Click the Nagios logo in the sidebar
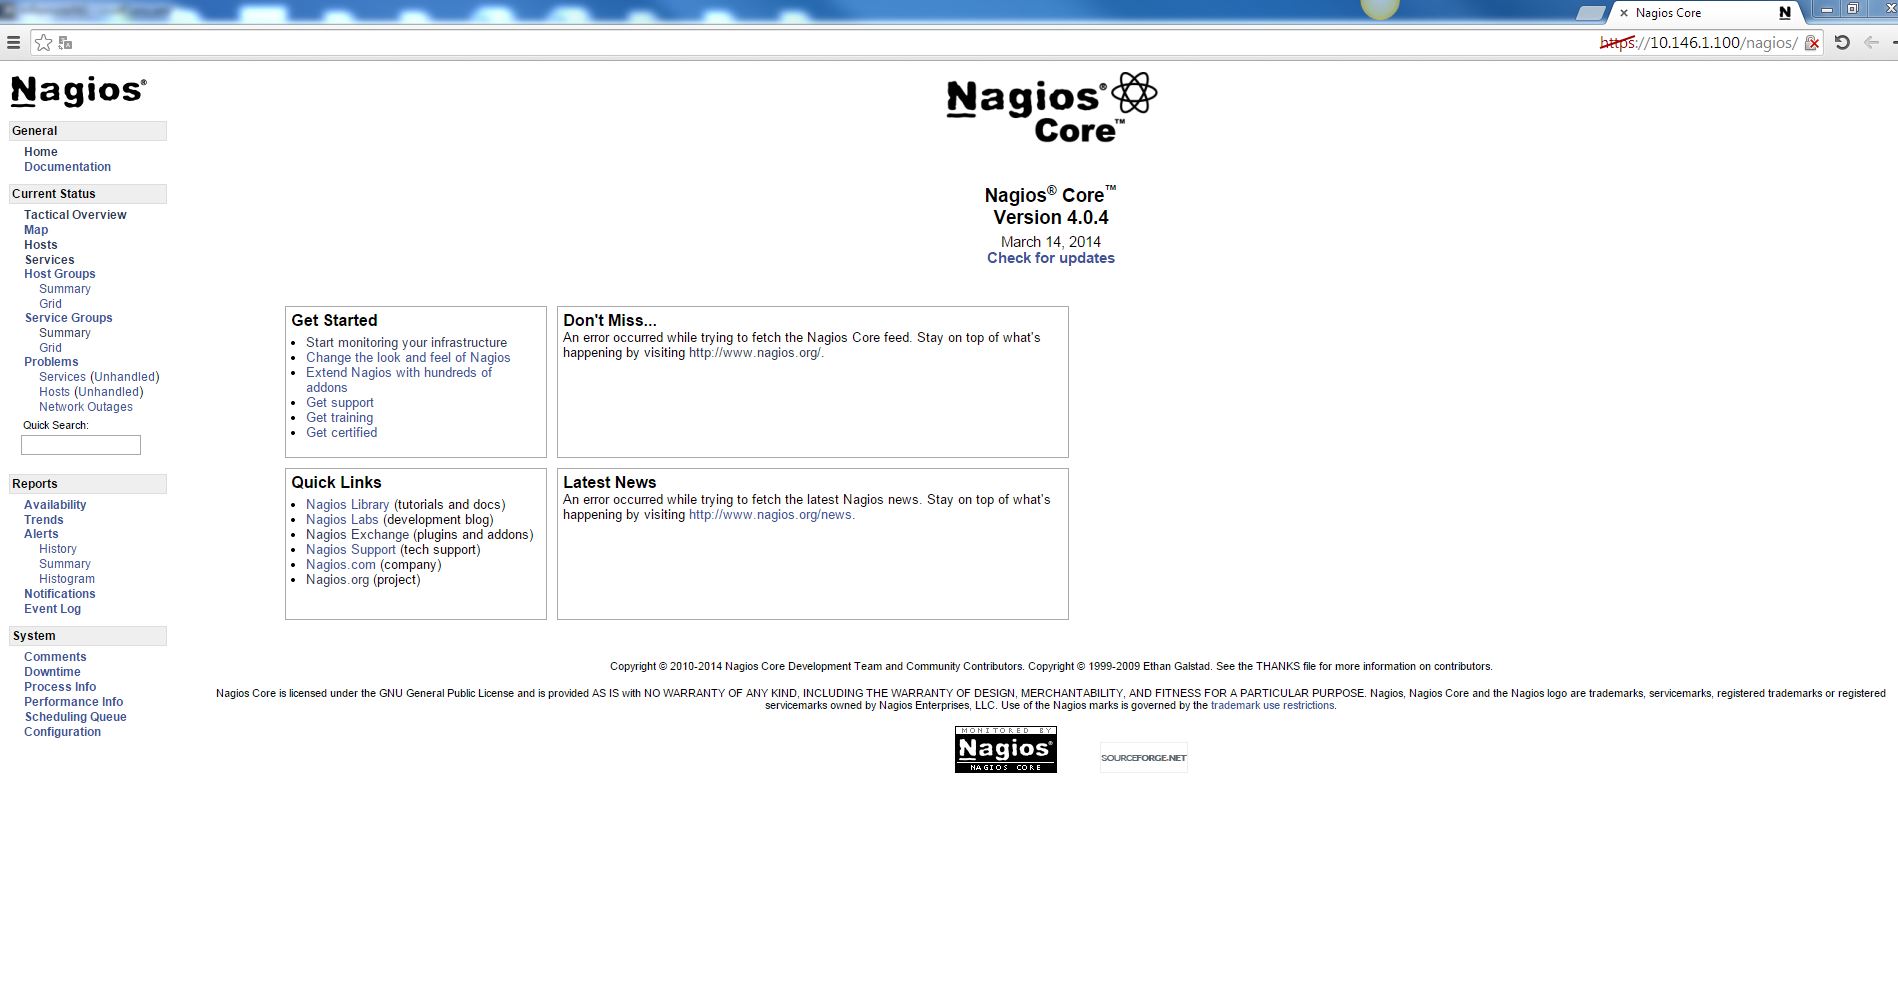Screen dimensions: 1898x1006 pyautogui.click(x=78, y=91)
